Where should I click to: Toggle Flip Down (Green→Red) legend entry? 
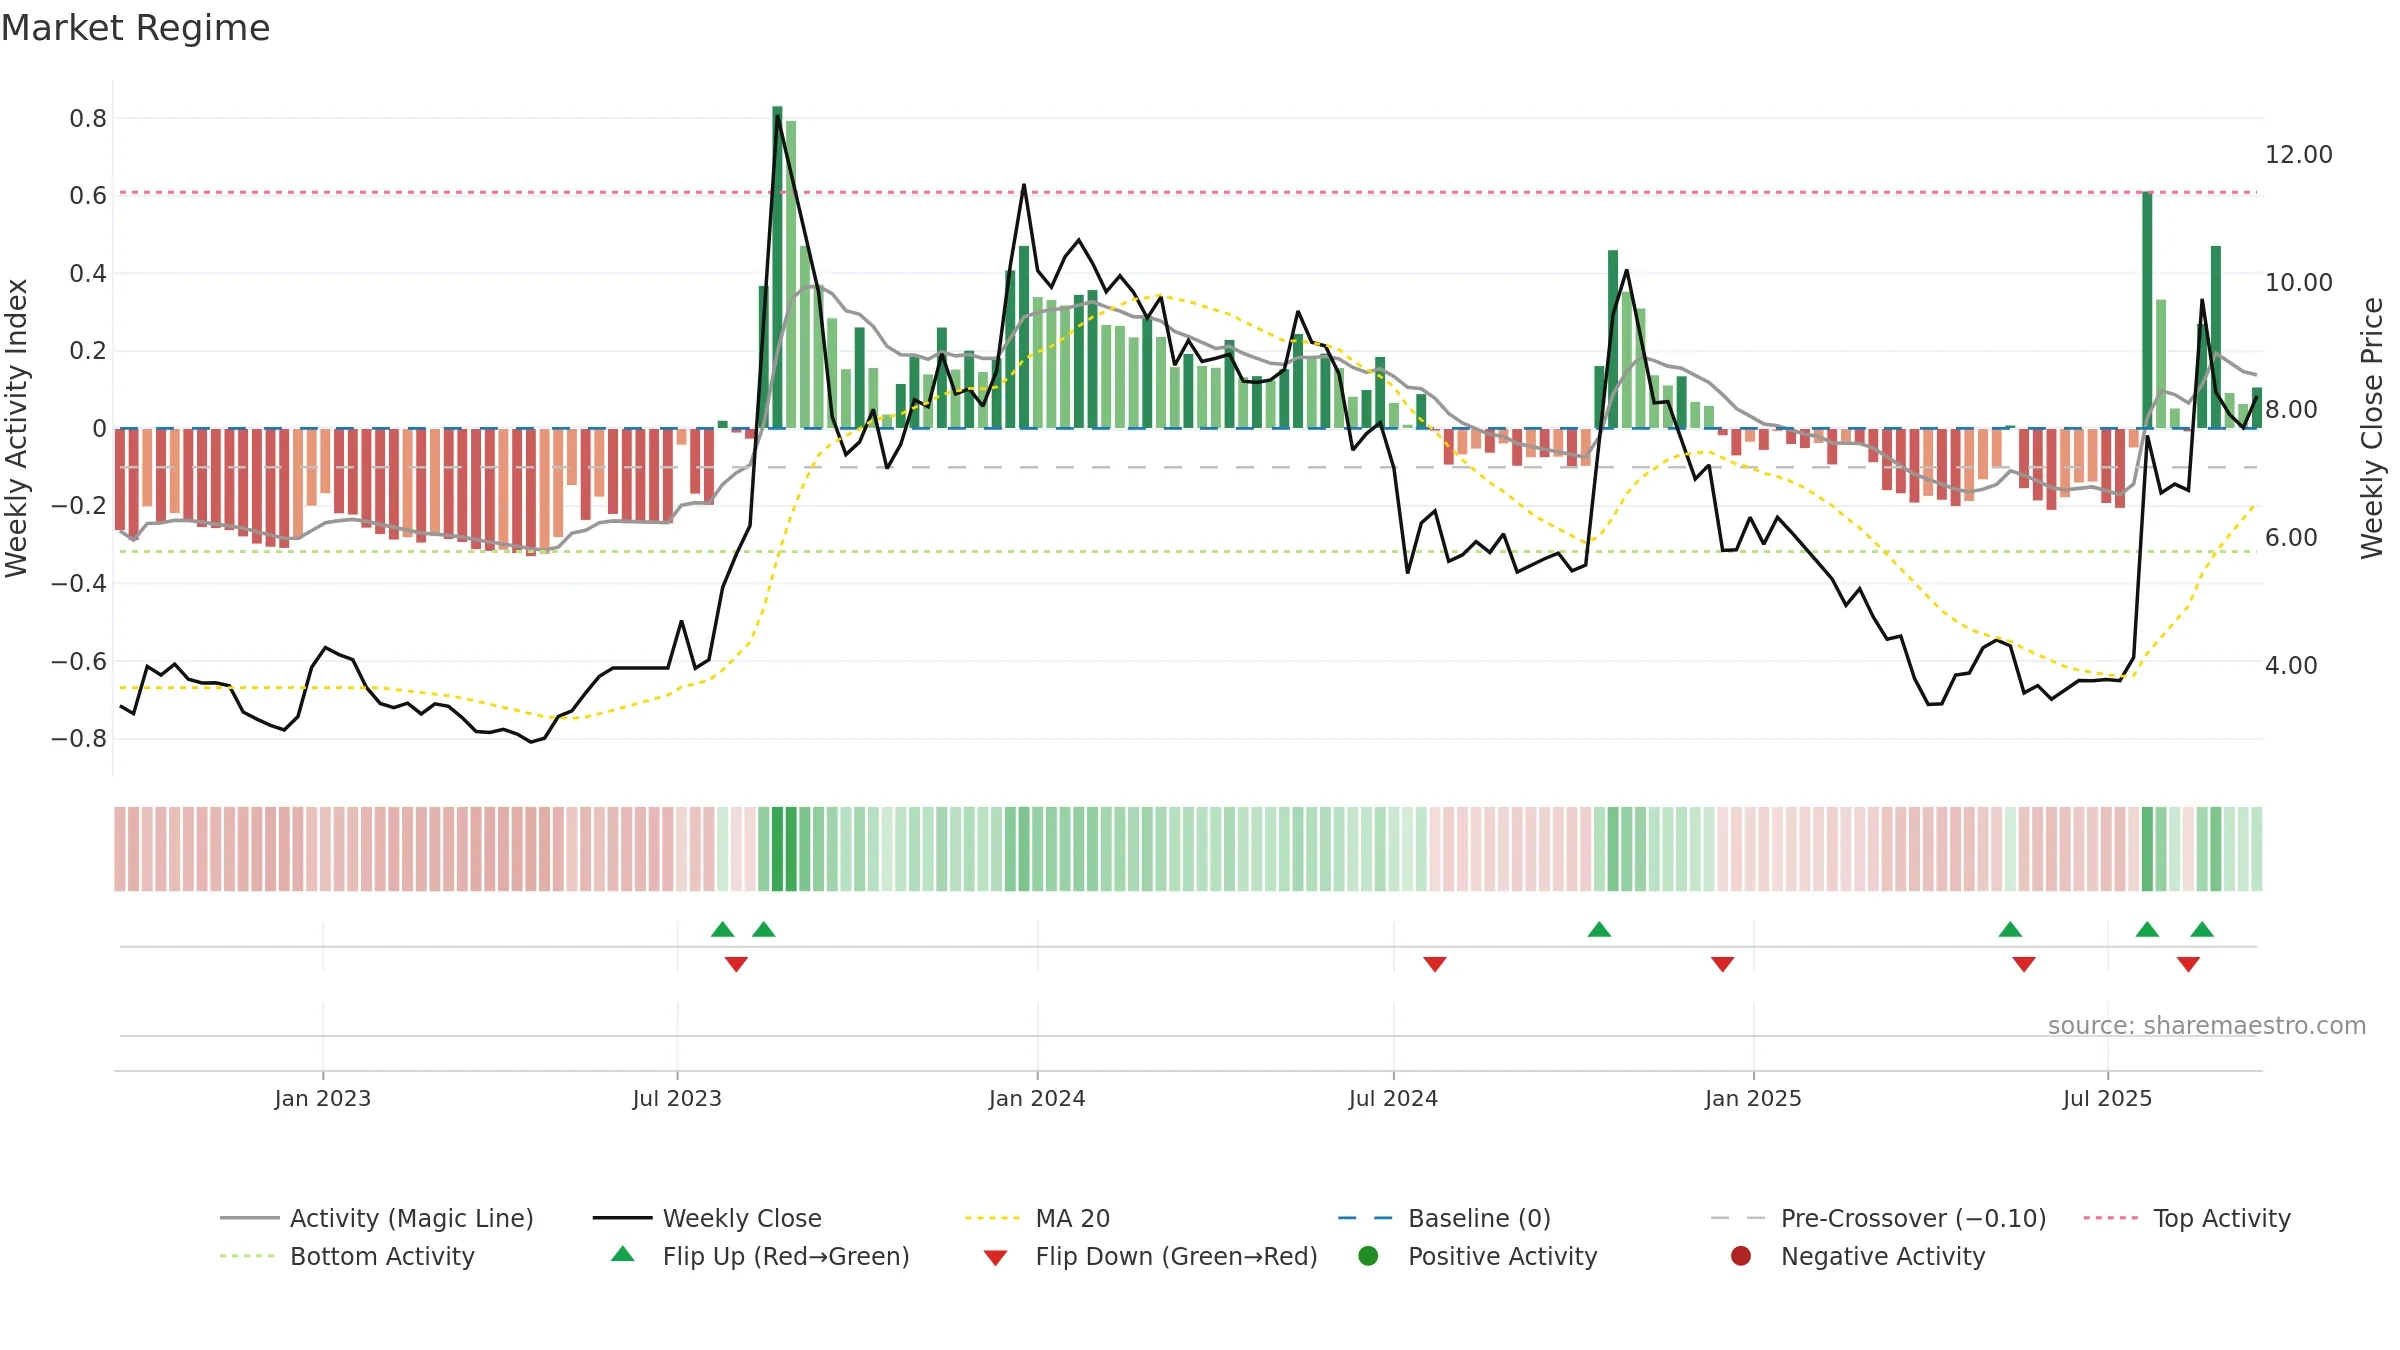click(1150, 1256)
